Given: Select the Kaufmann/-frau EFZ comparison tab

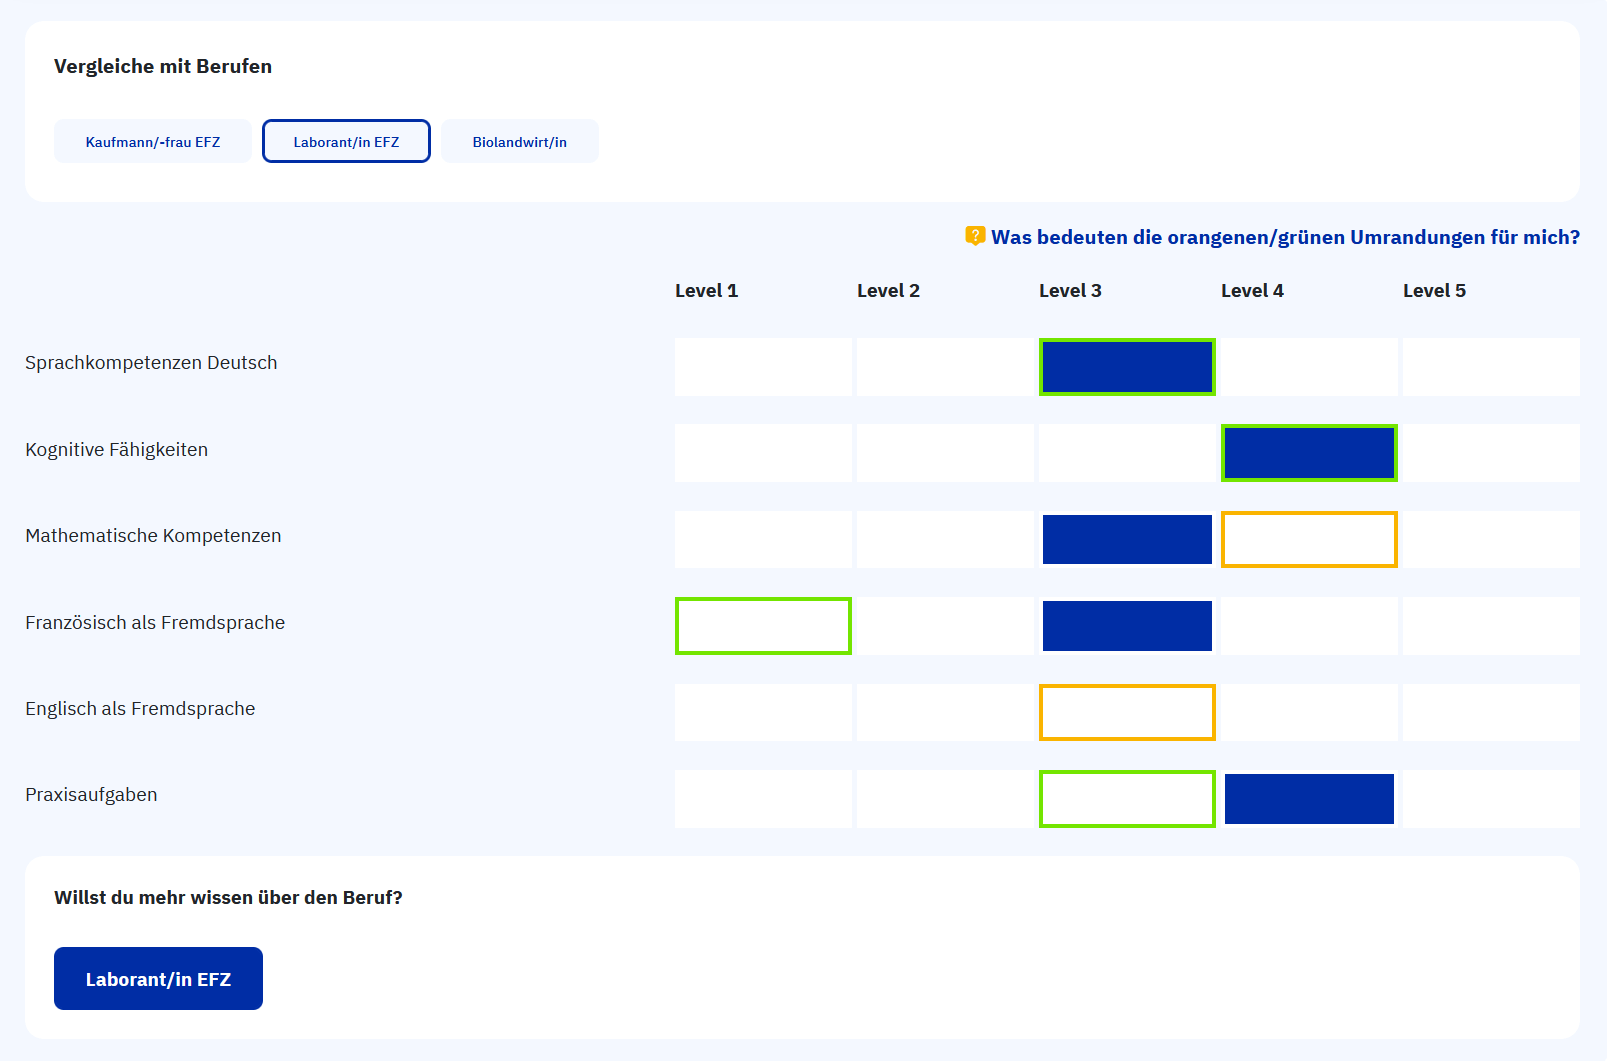Looking at the screenshot, I should [x=152, y=141].
